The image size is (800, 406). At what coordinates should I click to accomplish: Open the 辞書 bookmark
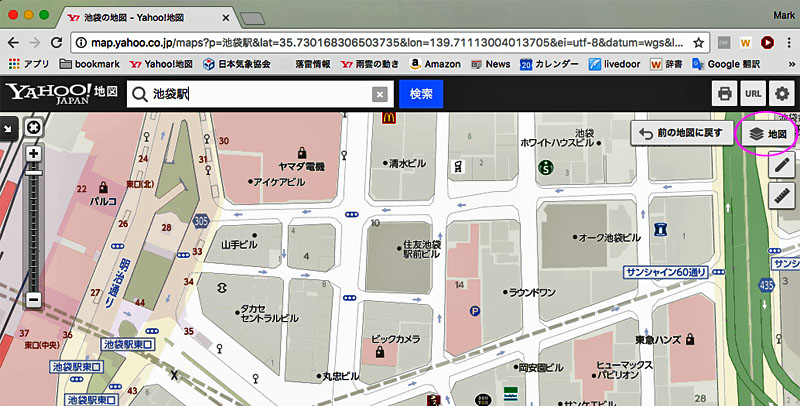[x=666, y=64]
